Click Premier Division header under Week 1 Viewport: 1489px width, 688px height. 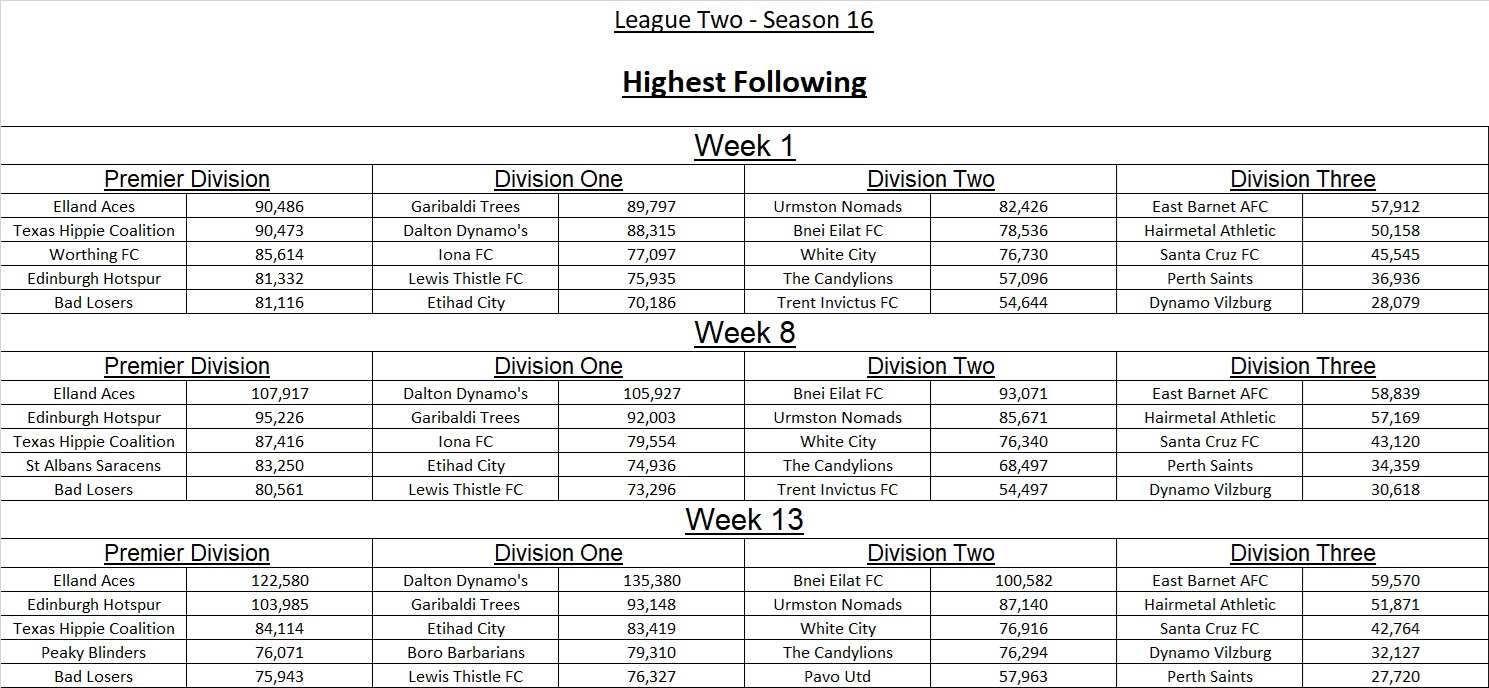[x=187, y=180]
